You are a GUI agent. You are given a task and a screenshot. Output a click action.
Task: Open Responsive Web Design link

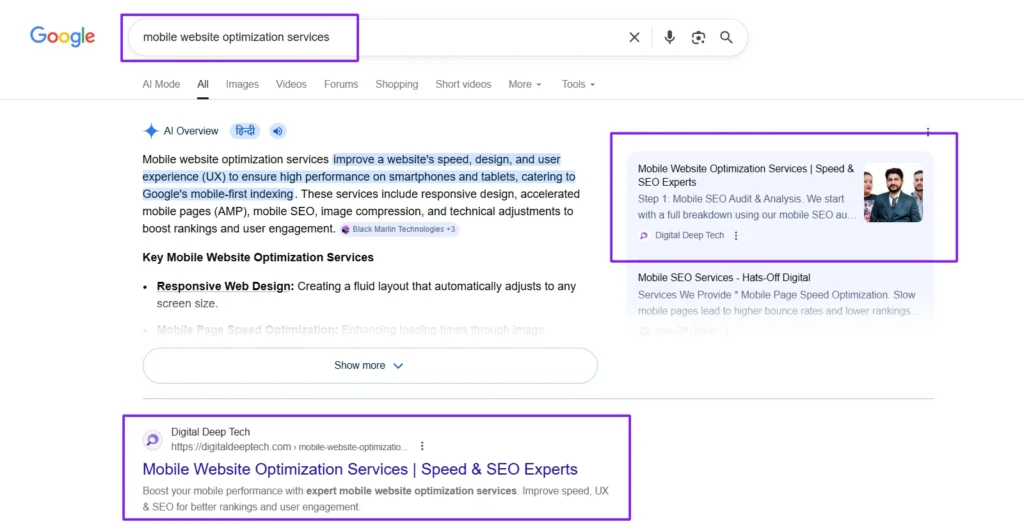tap(225, 286)
